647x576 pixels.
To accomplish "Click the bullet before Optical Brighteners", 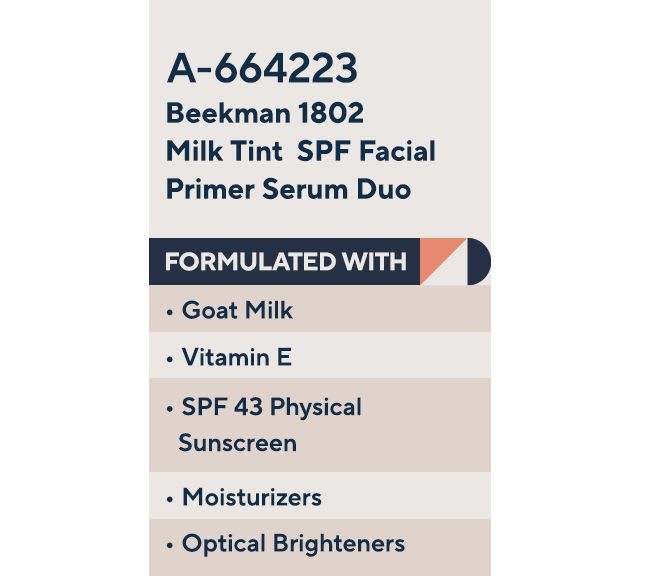I will 170,546.
